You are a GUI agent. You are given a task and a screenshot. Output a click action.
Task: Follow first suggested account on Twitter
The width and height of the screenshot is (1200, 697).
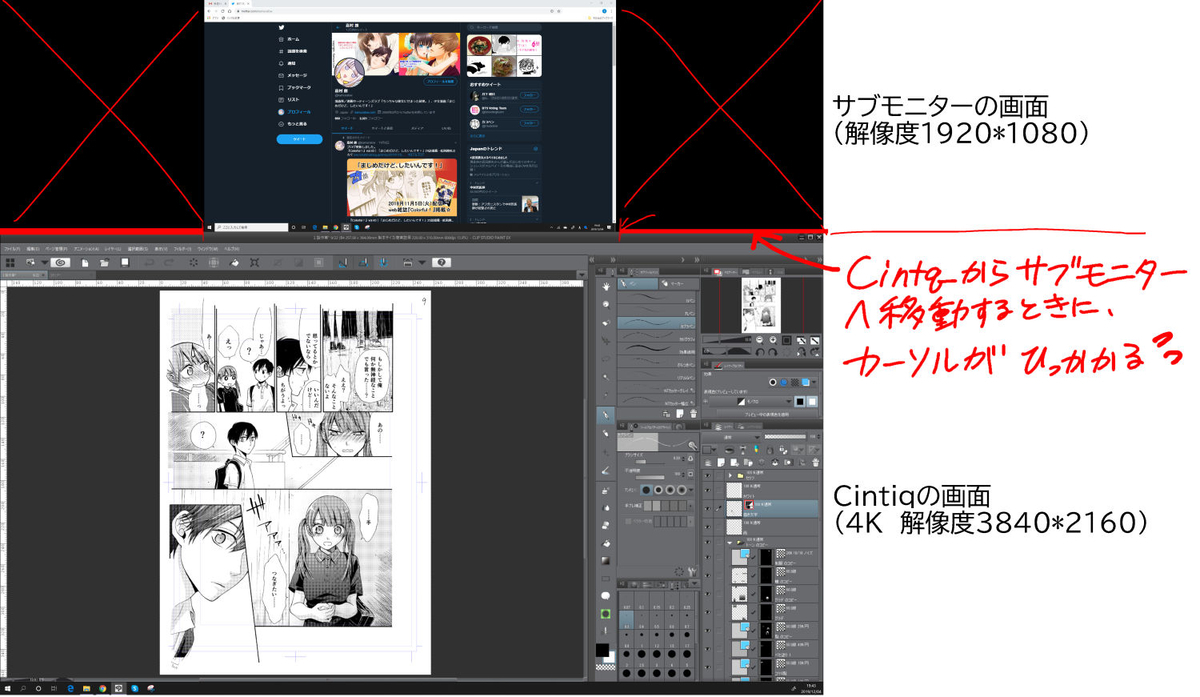[x=529, y=95]
